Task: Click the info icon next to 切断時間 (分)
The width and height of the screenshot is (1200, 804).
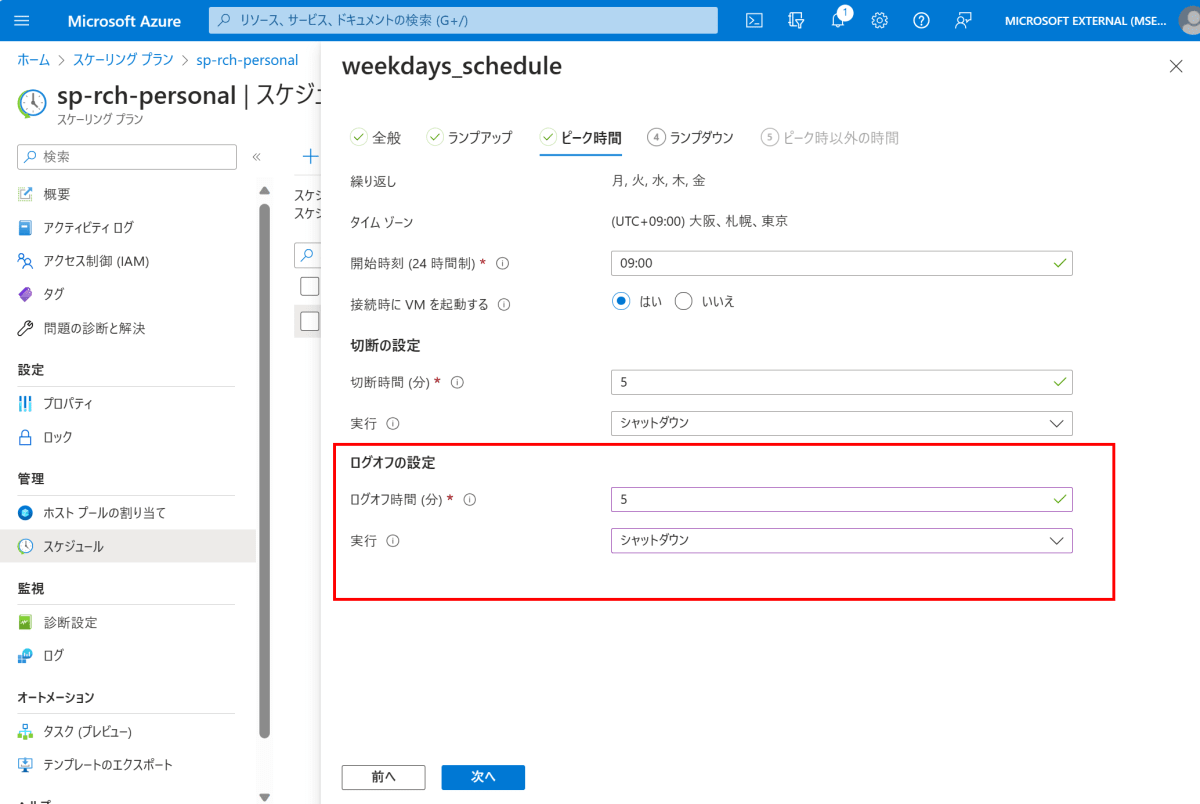Action: click(x=458, y=383)
